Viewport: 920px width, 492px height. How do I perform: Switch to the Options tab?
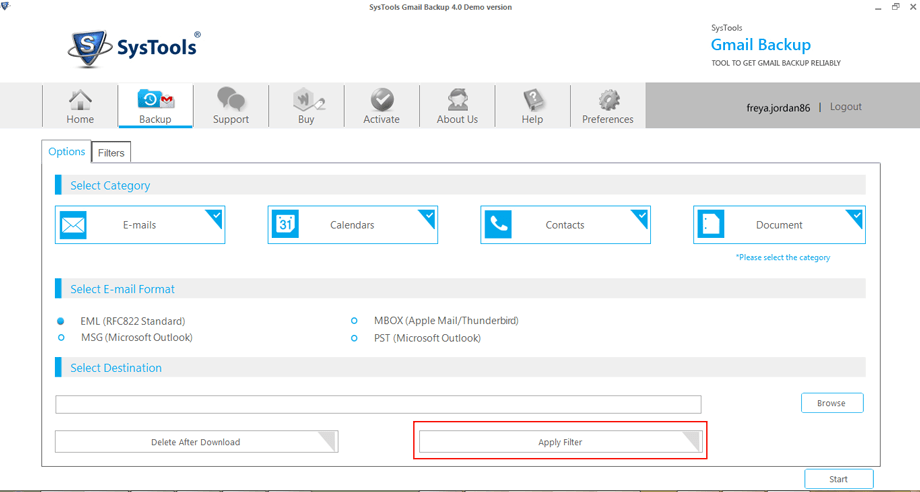(x=66, y=152)
